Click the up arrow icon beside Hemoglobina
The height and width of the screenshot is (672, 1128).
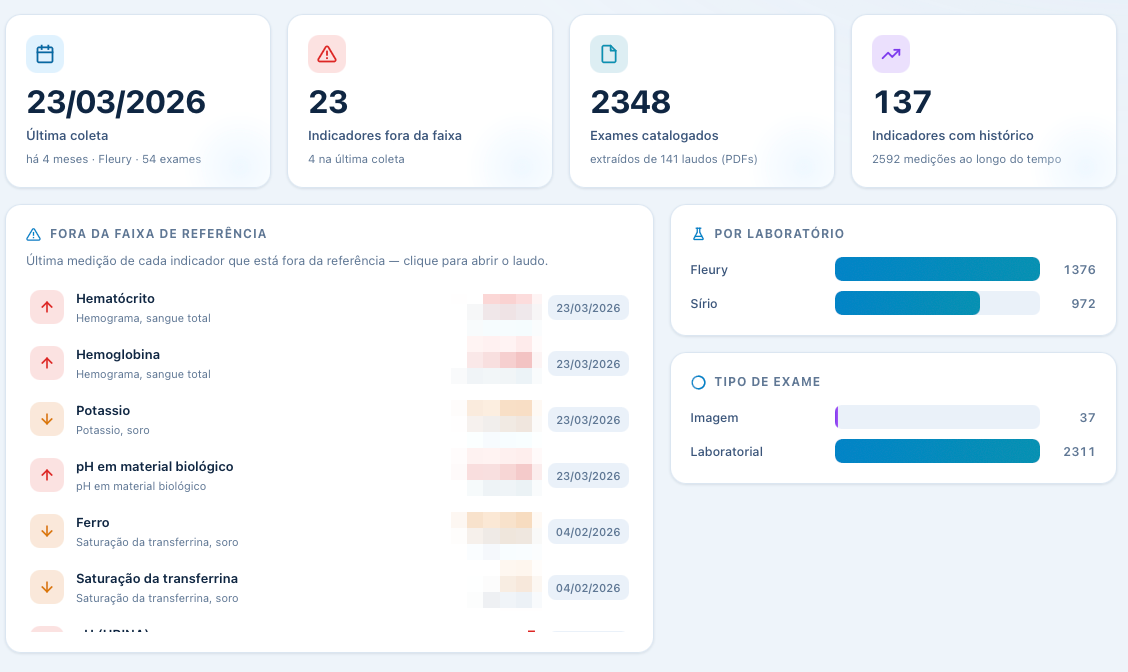47,363
